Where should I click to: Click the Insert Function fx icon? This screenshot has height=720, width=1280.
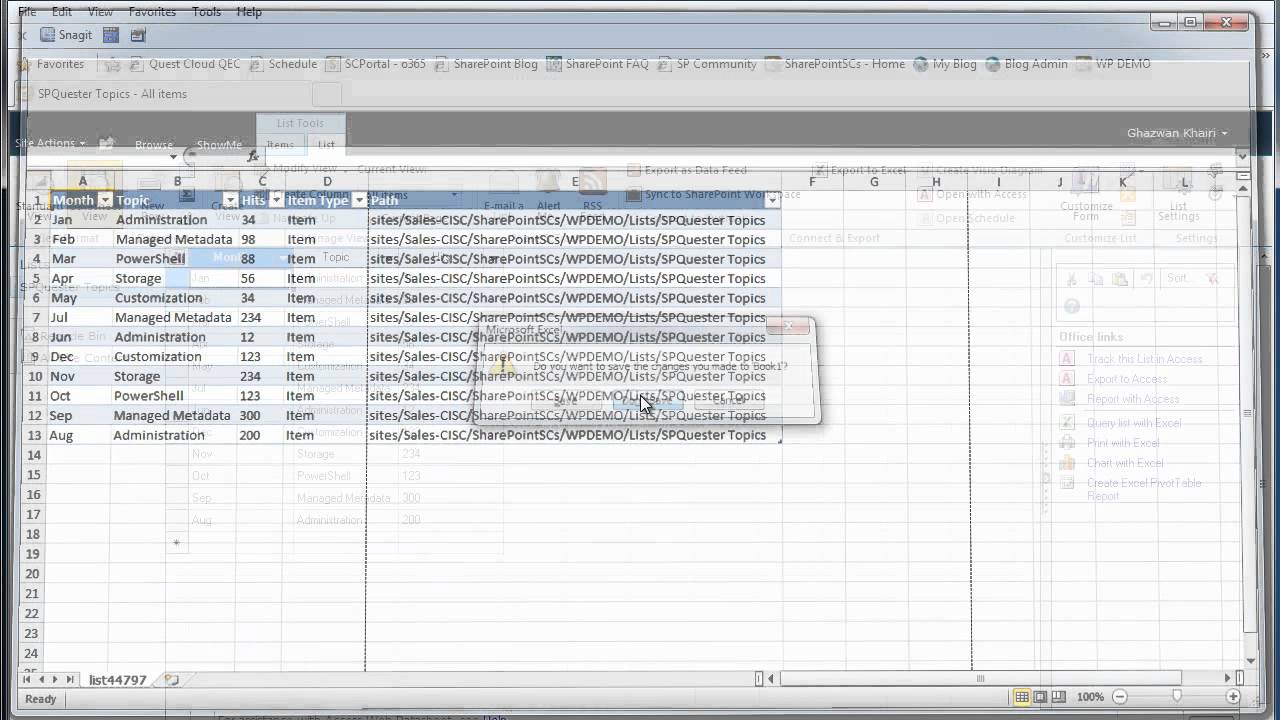click(x=253, y=156)
